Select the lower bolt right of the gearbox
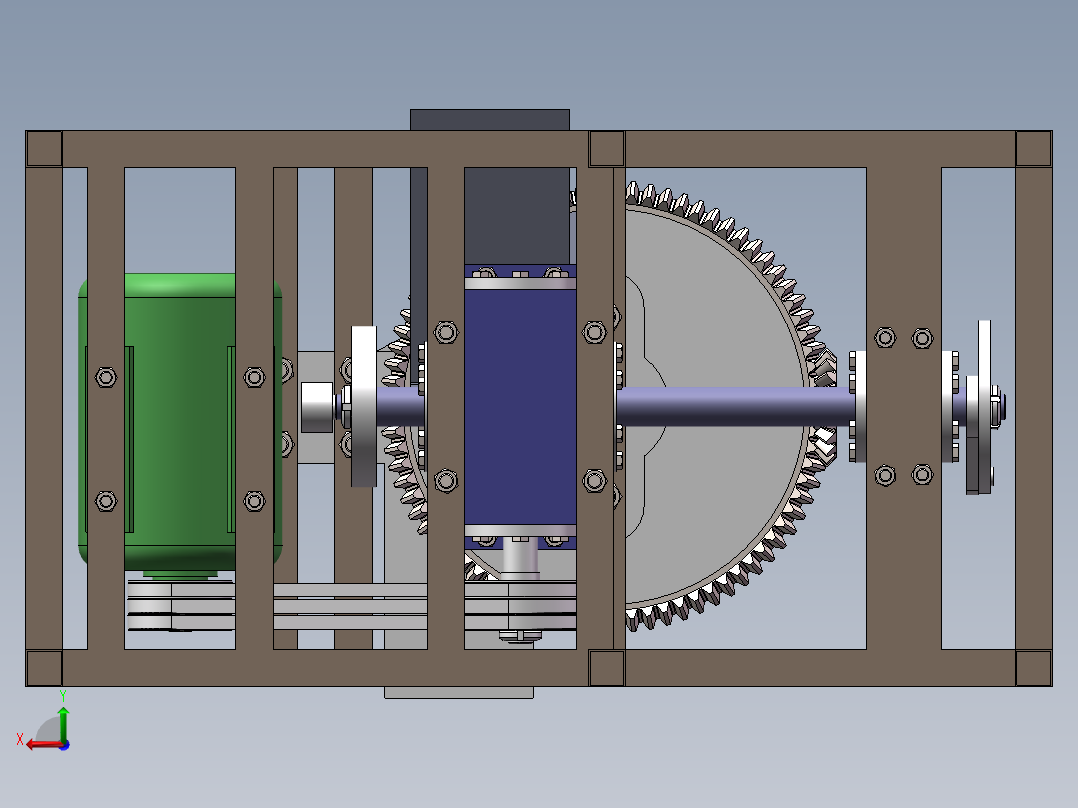 point(595,481)
